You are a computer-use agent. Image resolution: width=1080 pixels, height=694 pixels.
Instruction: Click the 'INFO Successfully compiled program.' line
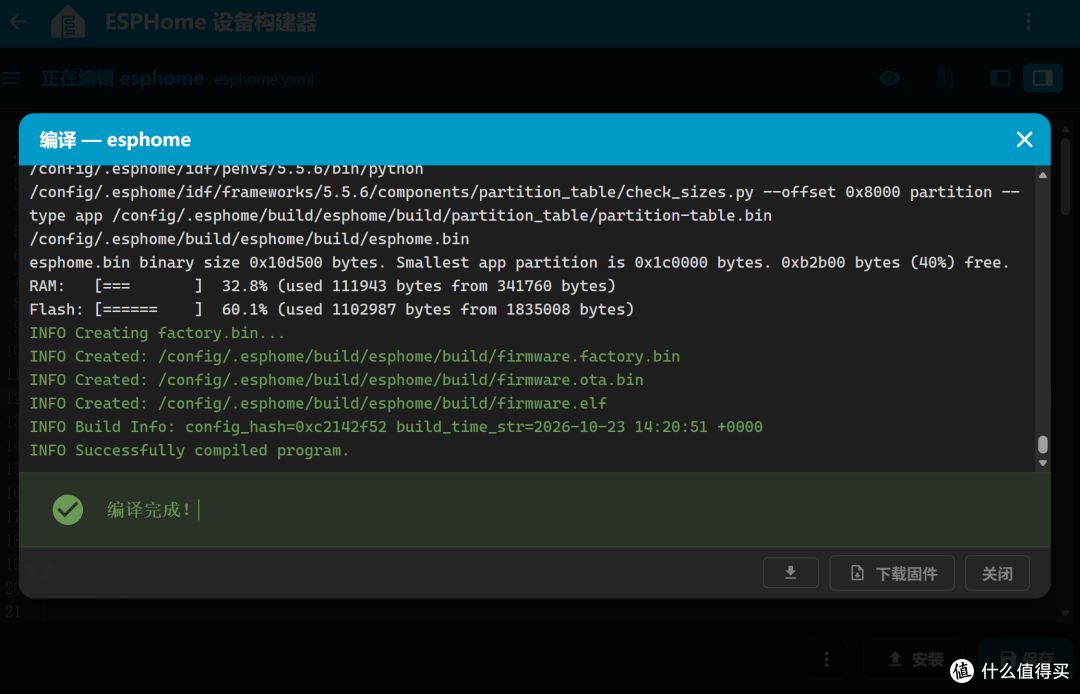coord(189,450)
